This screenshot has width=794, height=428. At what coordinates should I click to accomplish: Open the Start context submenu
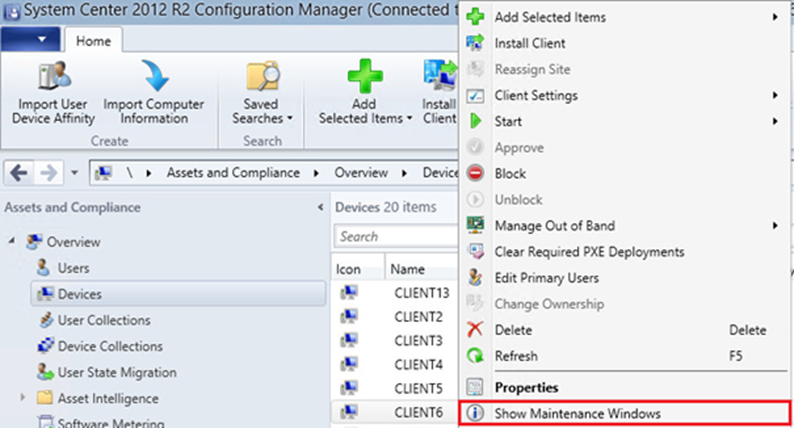pyautogui.click(x=625, y=122)
